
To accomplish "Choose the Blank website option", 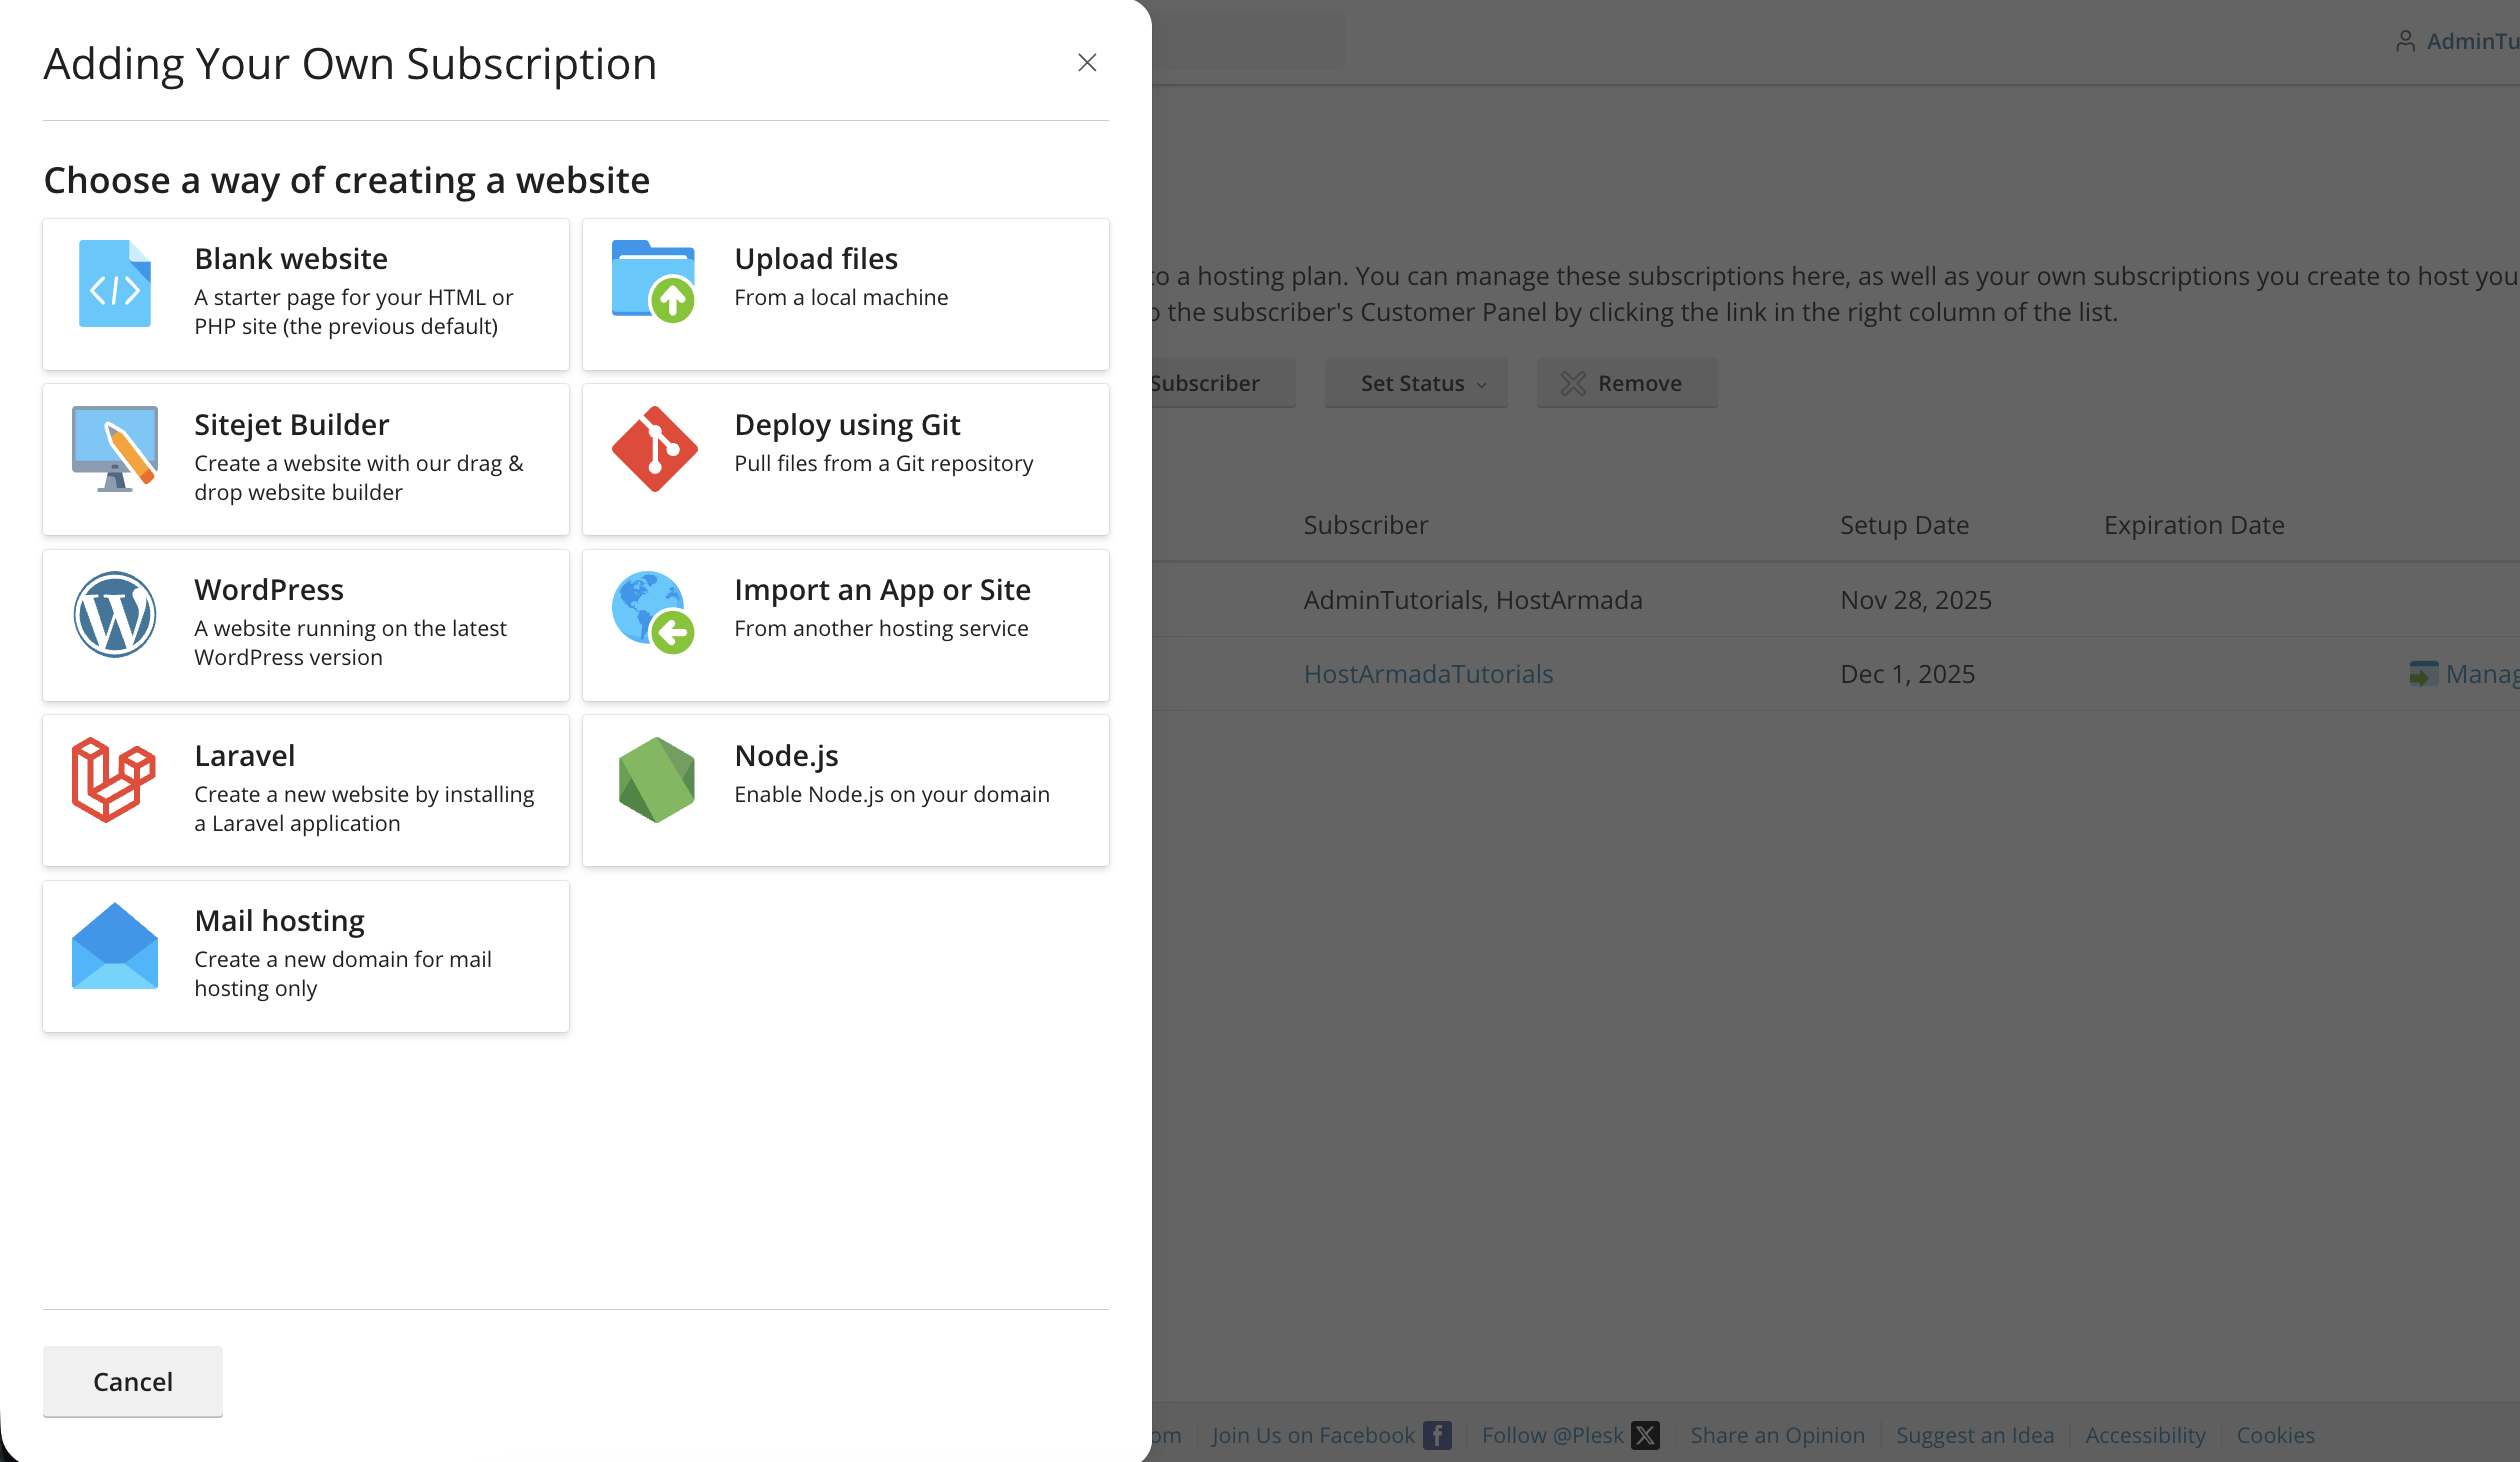I will (306, 294).
